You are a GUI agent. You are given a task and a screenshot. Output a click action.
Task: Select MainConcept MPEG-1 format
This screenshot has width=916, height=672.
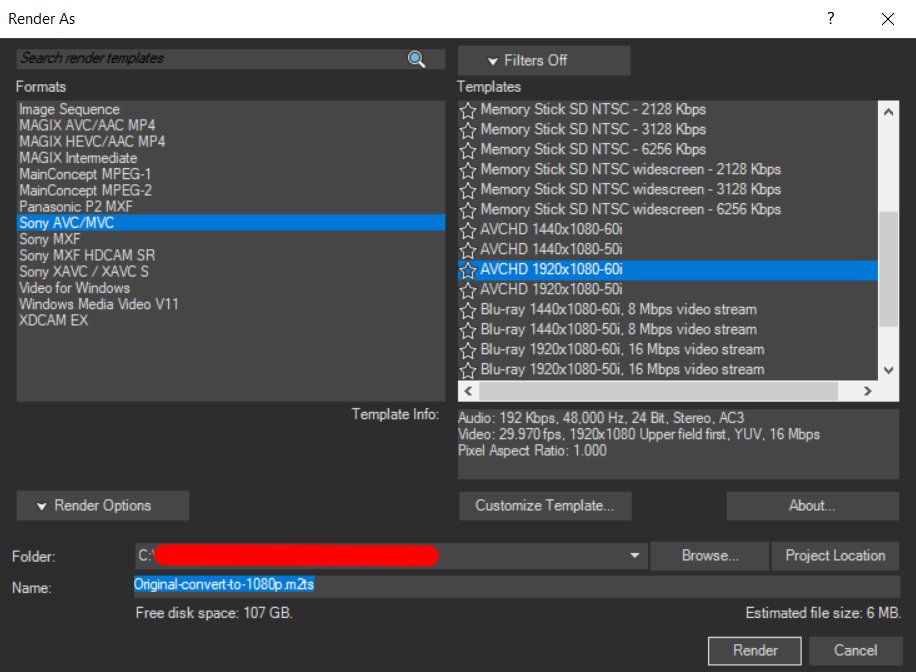(231, 174)
